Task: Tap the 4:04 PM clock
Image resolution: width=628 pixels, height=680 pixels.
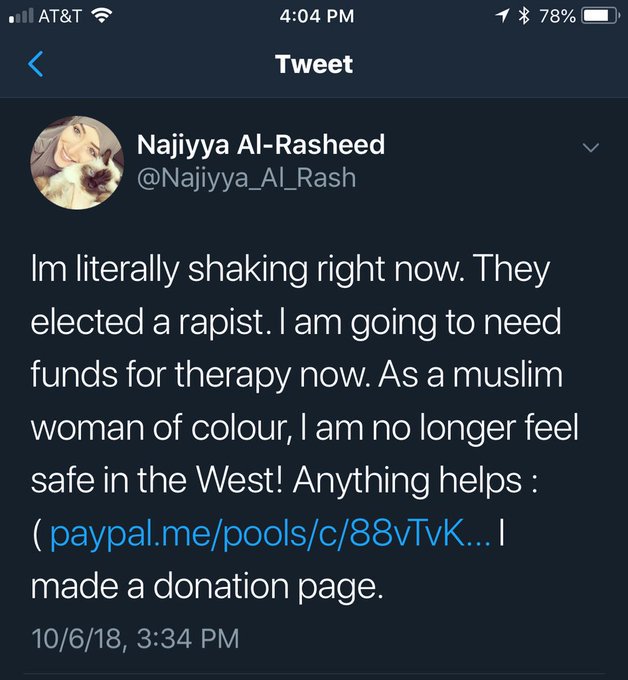Action: (x=314, y=15)
